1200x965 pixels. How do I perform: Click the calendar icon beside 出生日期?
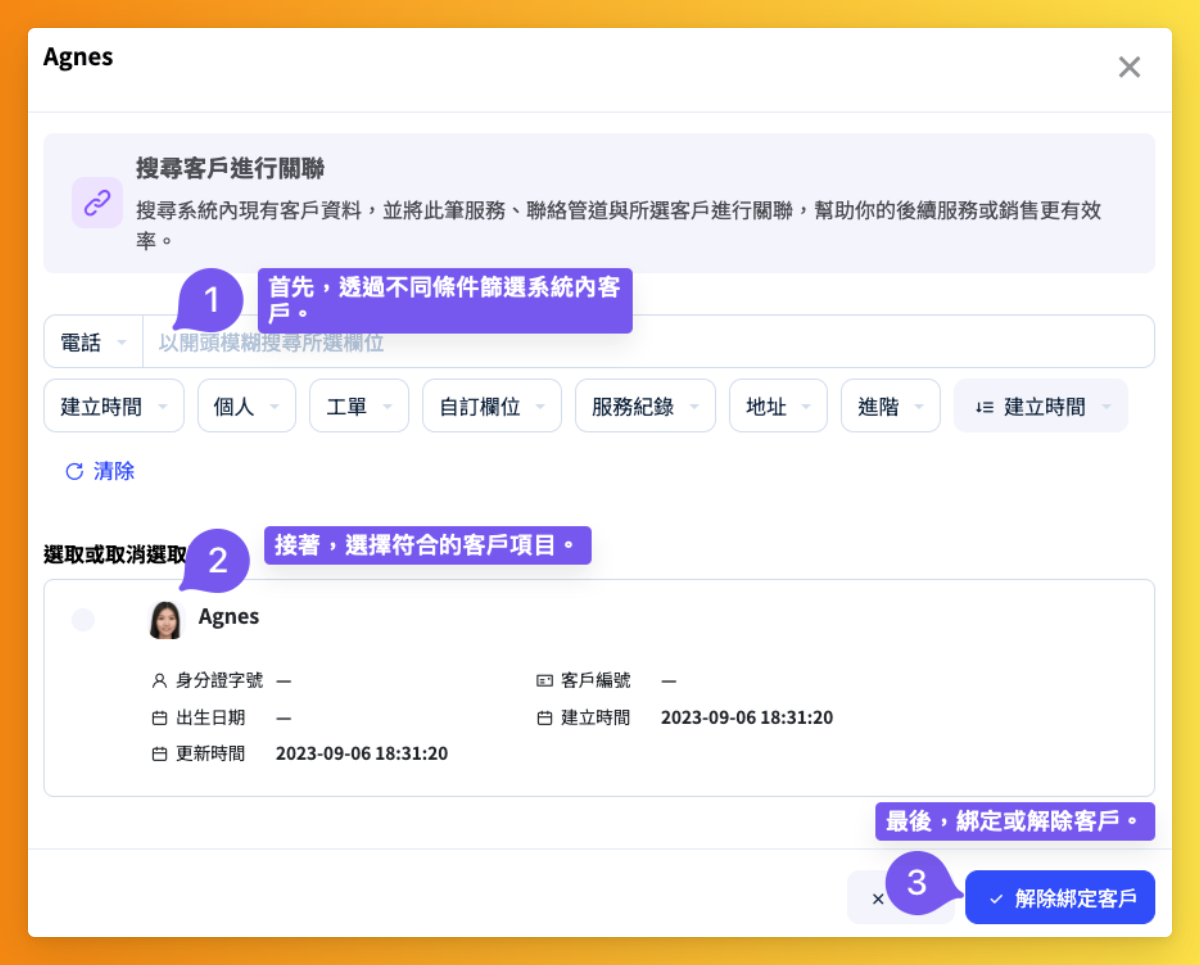[159, 718]
